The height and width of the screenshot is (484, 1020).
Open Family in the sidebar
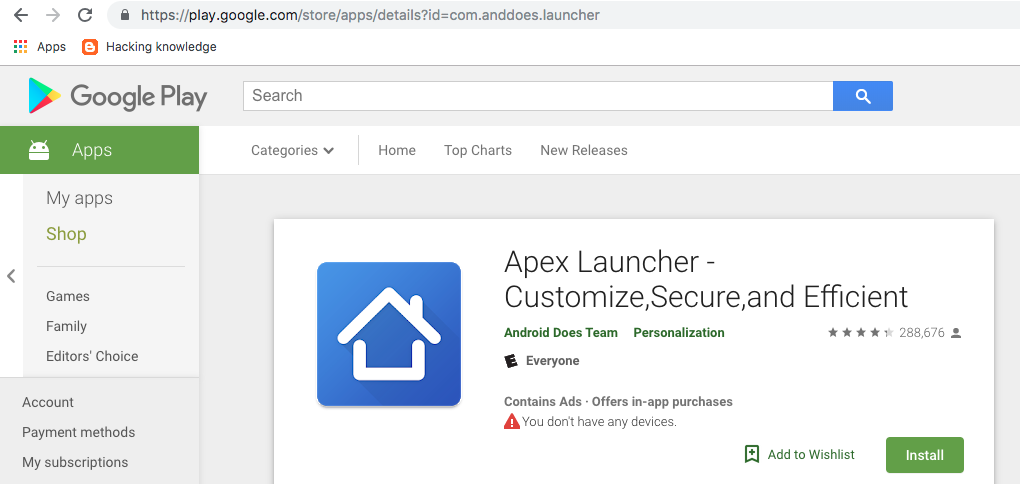(x=66, y=327)
